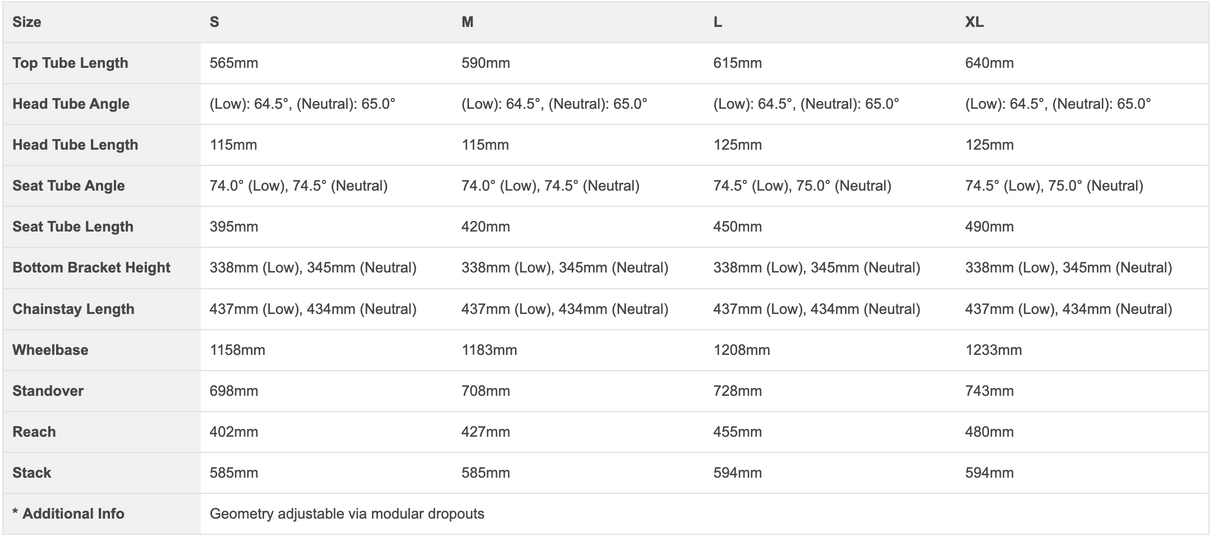The image size is (1214, 536).
Task: Select the 565mm top tube value
Action: [x=234, y=63]
